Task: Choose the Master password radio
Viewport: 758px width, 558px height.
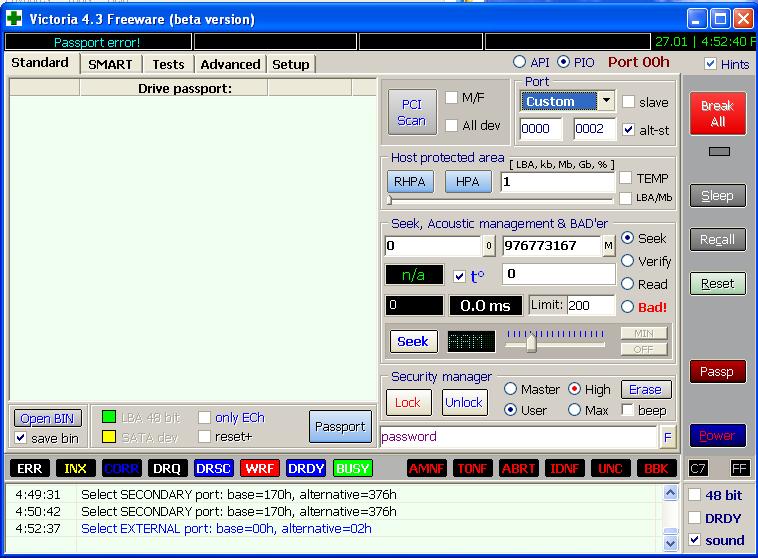Action: [x=510, y=389]
